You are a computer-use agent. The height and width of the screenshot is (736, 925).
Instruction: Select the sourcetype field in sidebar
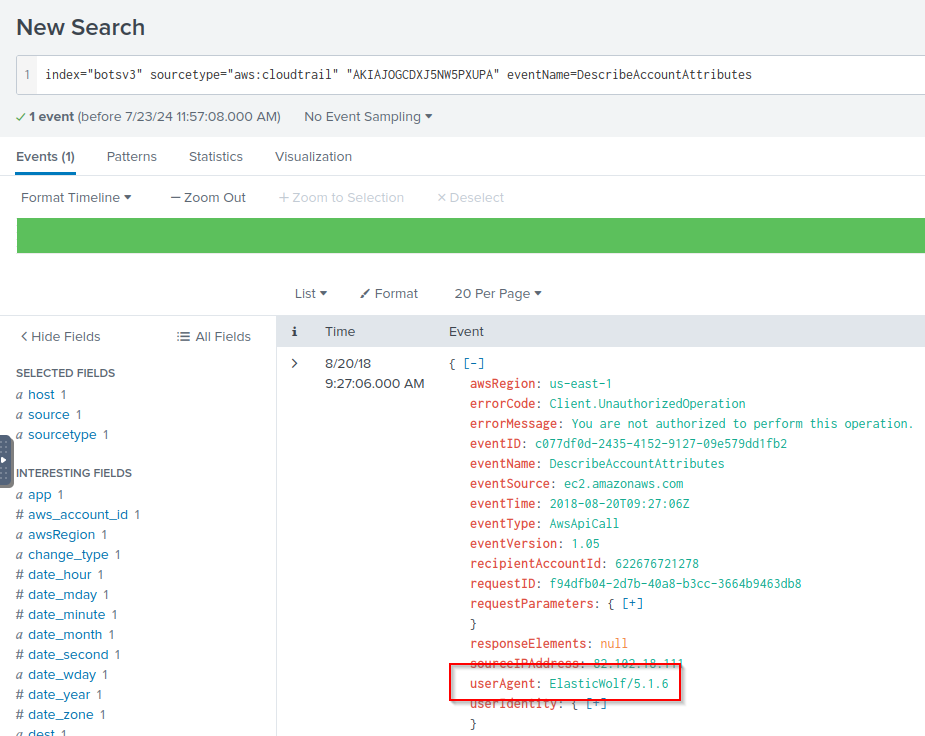pos(61,435)
